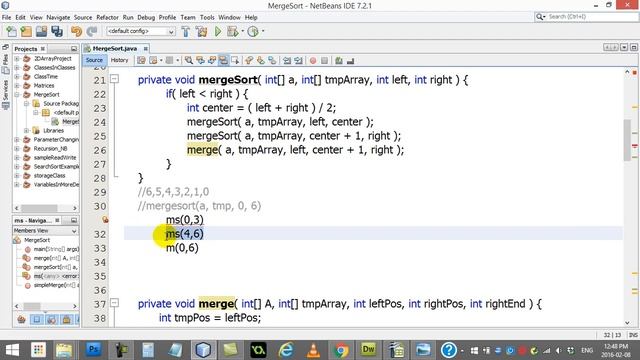The width and height of the screenshot is (640, 360).
Task: Click the Find Selection magnifier icon in editor toolbar
Action: pos(189,60)
